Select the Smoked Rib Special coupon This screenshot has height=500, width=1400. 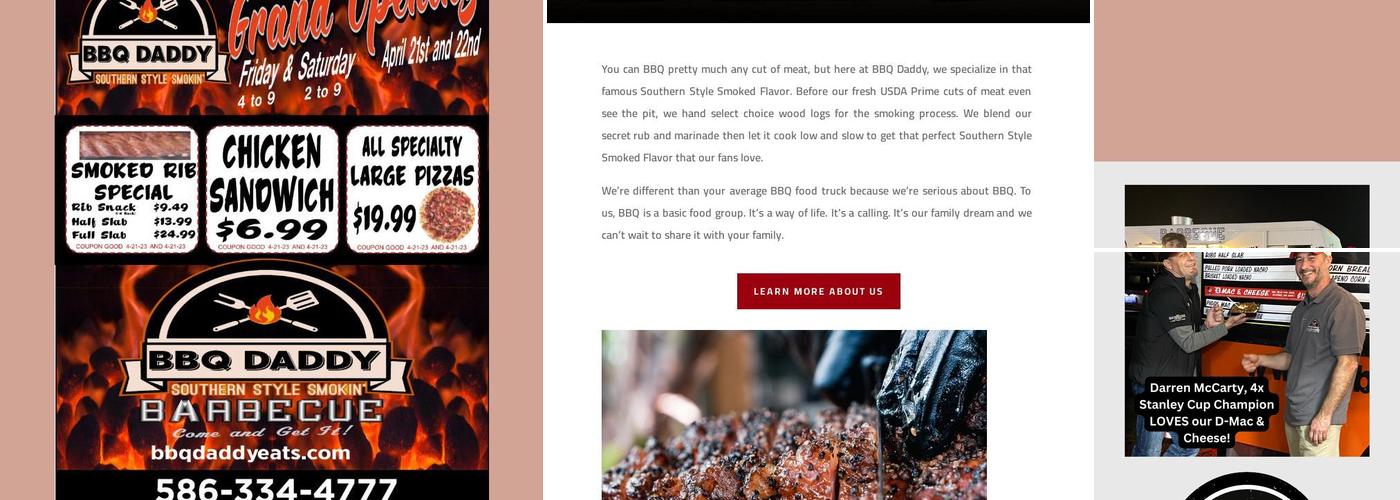pyautogui.click(x=133, y=189)
